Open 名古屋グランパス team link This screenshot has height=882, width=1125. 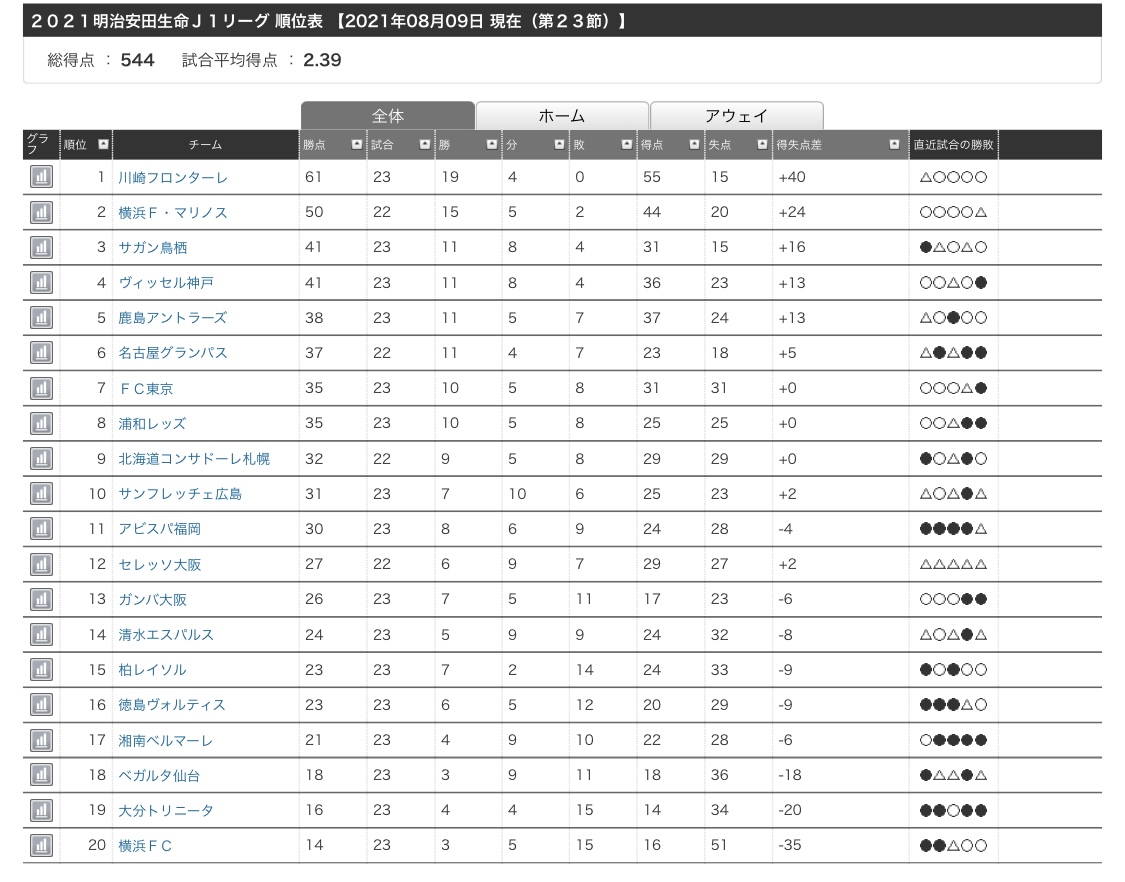click(x=173, y=353)
